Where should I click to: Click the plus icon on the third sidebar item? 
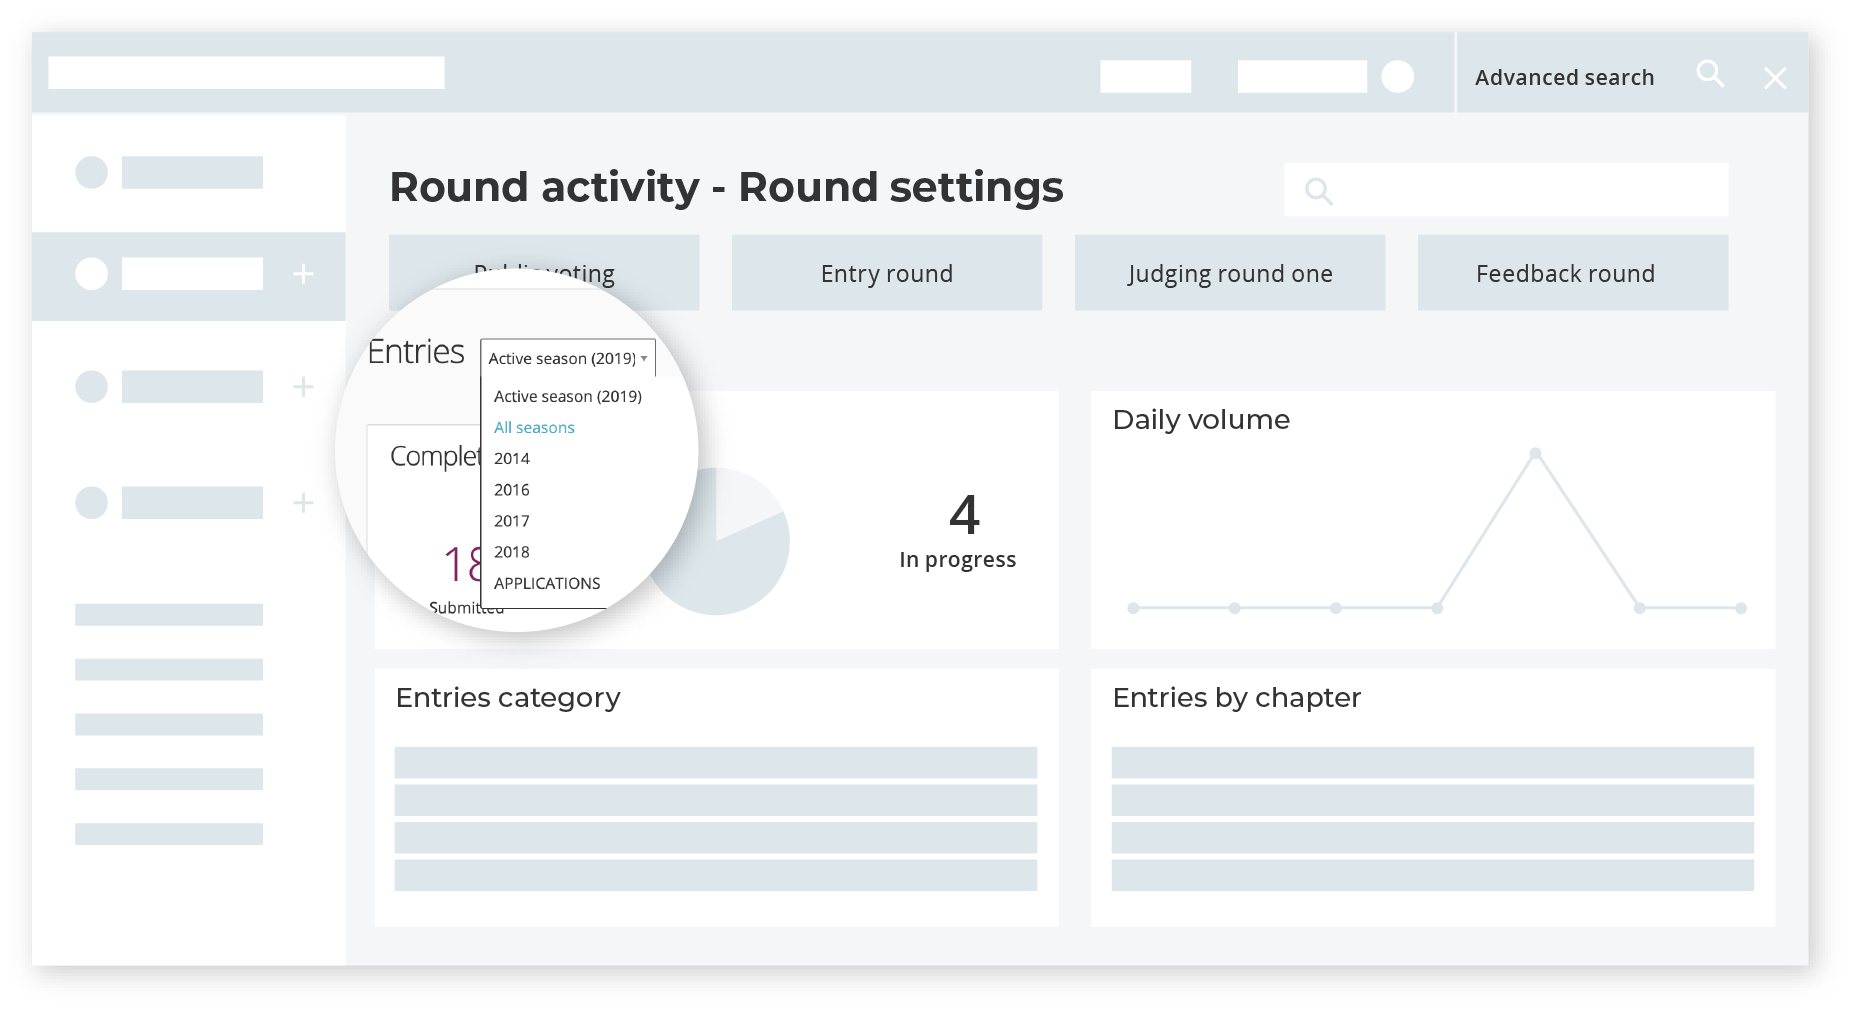pyautogui.click(x=303, y=387)
